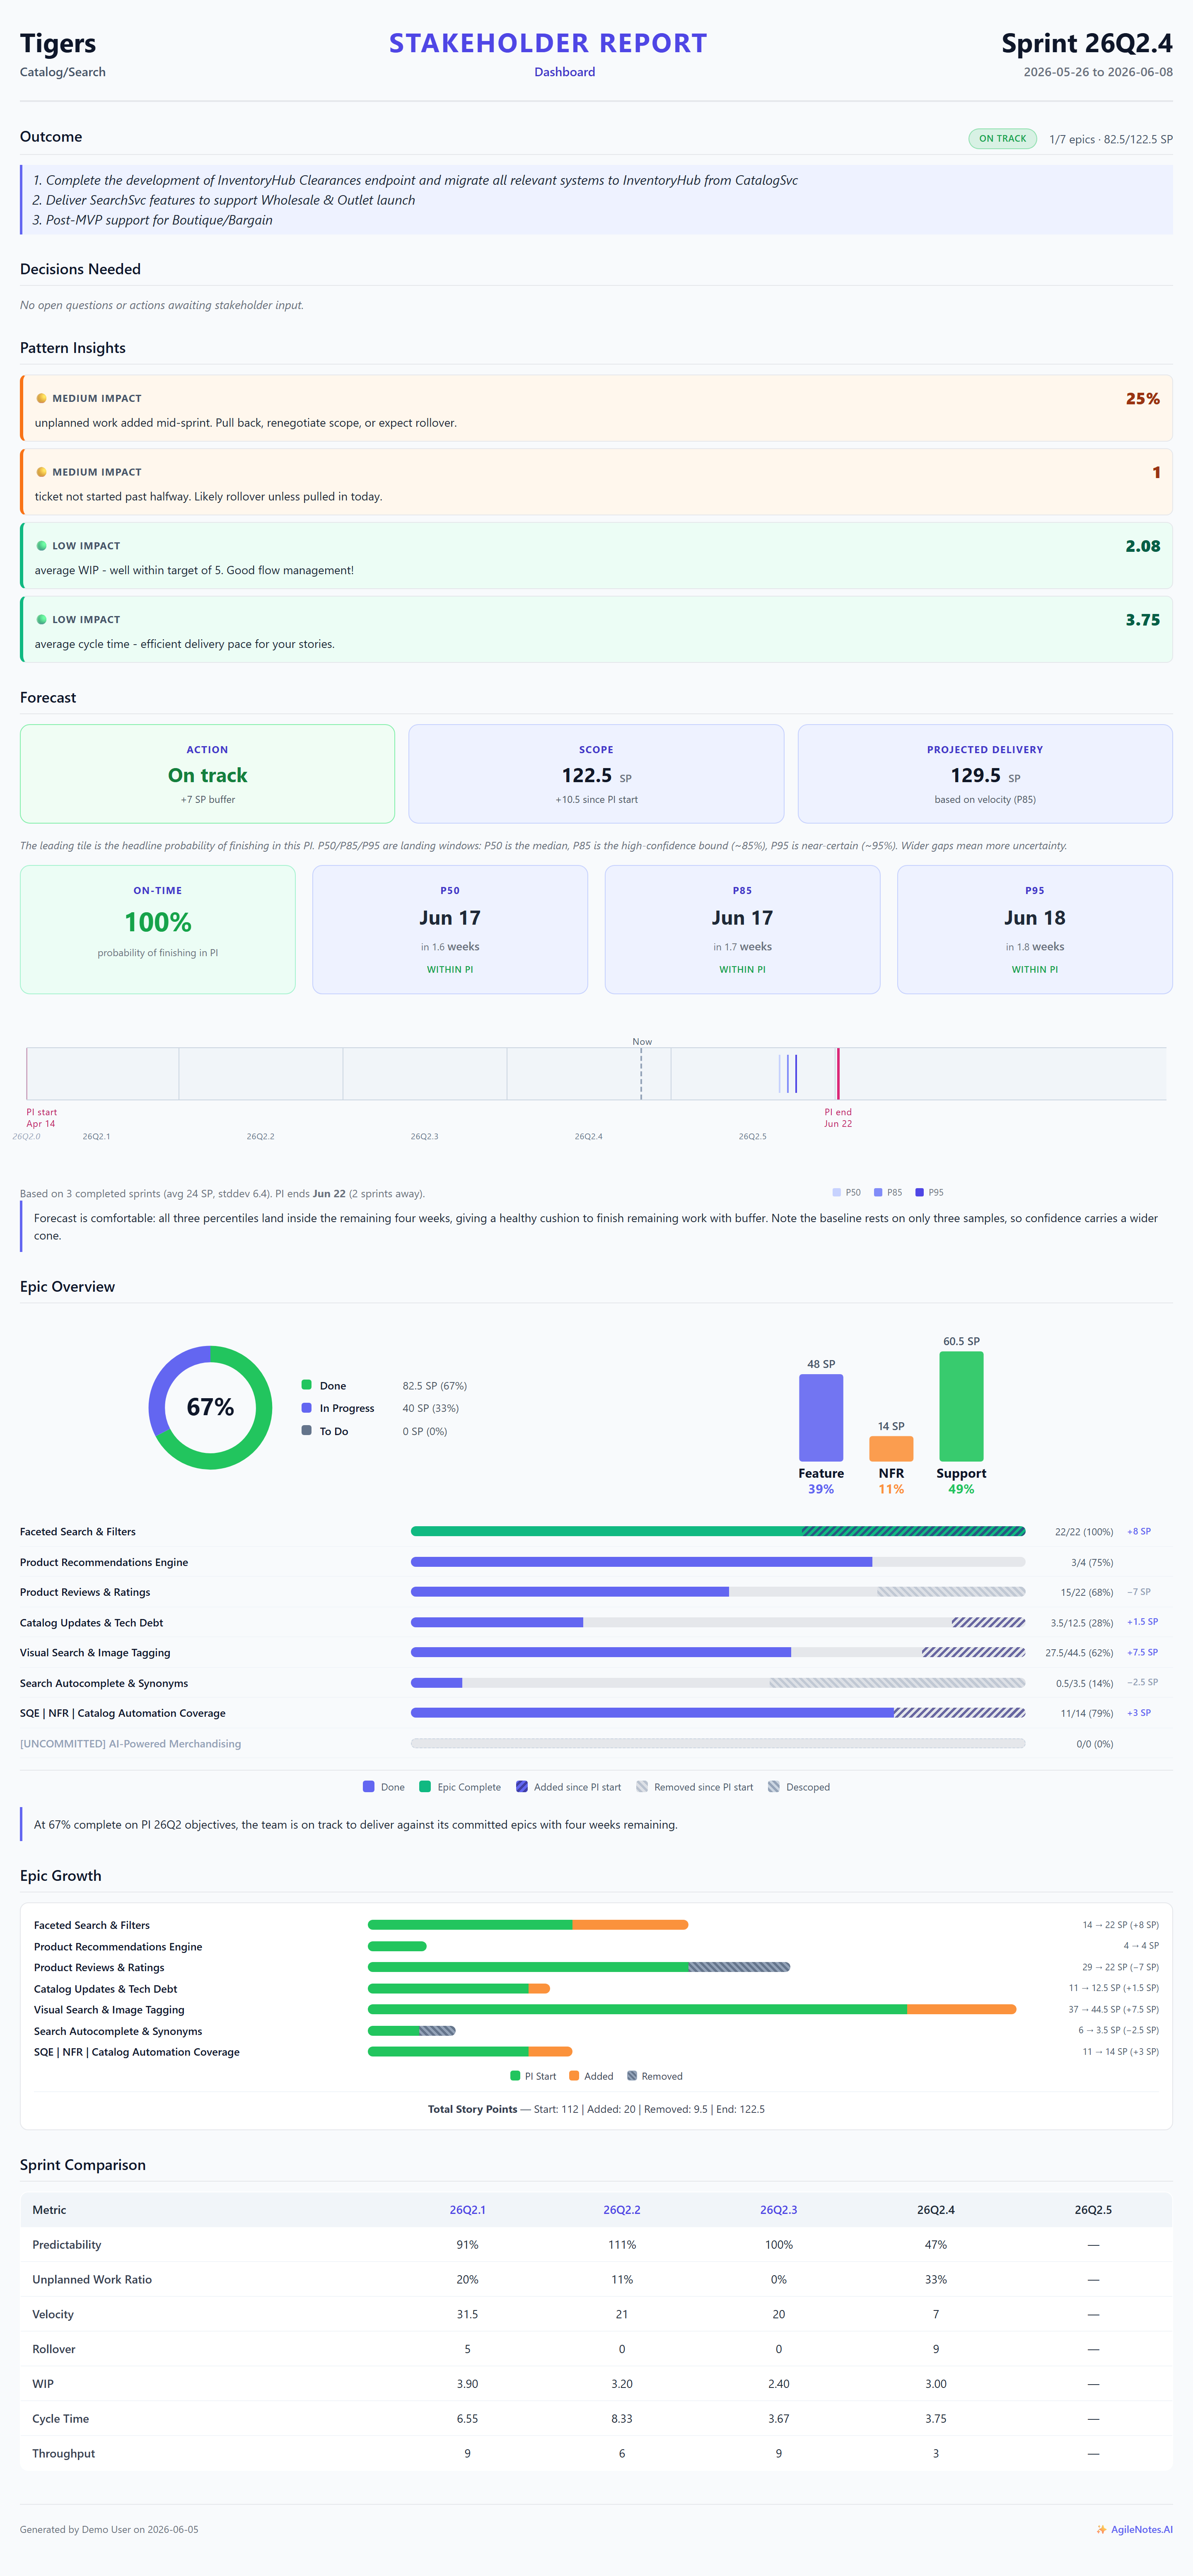Click the P95 legend swatch under timeline
Image resolution: width=1193 pixels, height=2576 pixels.
(919, 1192)
